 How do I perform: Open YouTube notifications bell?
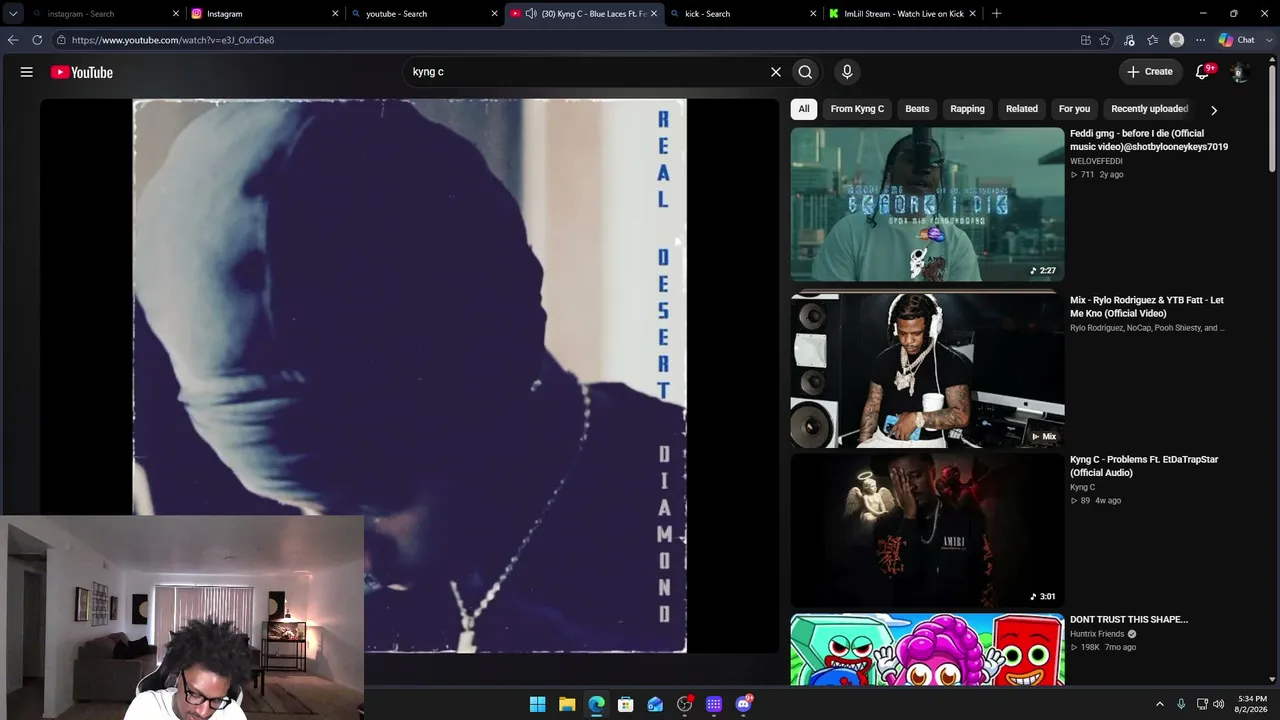pyautogui.click(x=1203, y=72)
